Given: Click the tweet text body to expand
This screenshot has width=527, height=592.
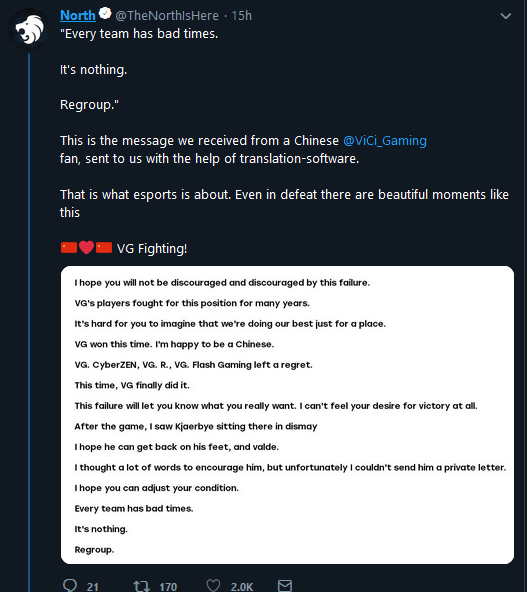Looking at the screenshot, I should pos(284,140).
